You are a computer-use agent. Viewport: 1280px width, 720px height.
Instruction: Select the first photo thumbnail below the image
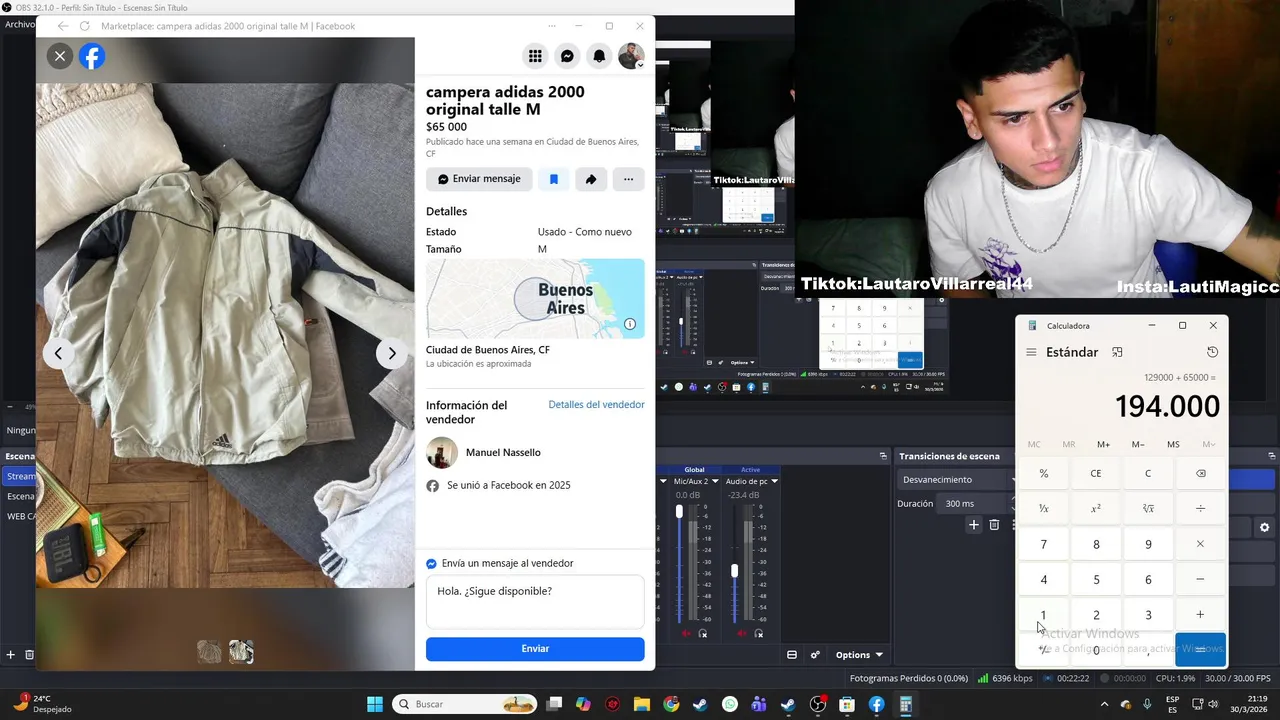[x=209, y=652]
